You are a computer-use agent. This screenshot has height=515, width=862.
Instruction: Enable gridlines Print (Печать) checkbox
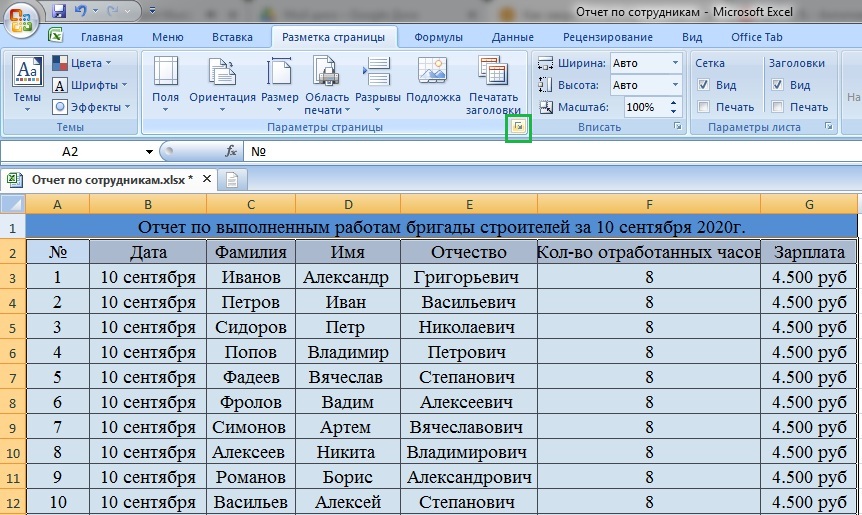click(x=704, y=107)
